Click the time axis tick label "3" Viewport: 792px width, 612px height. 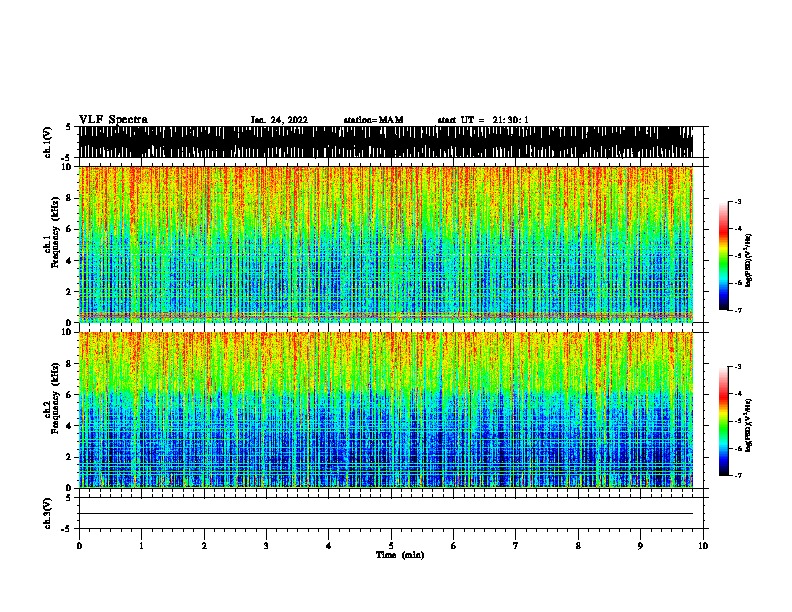(x=266, y=546)
